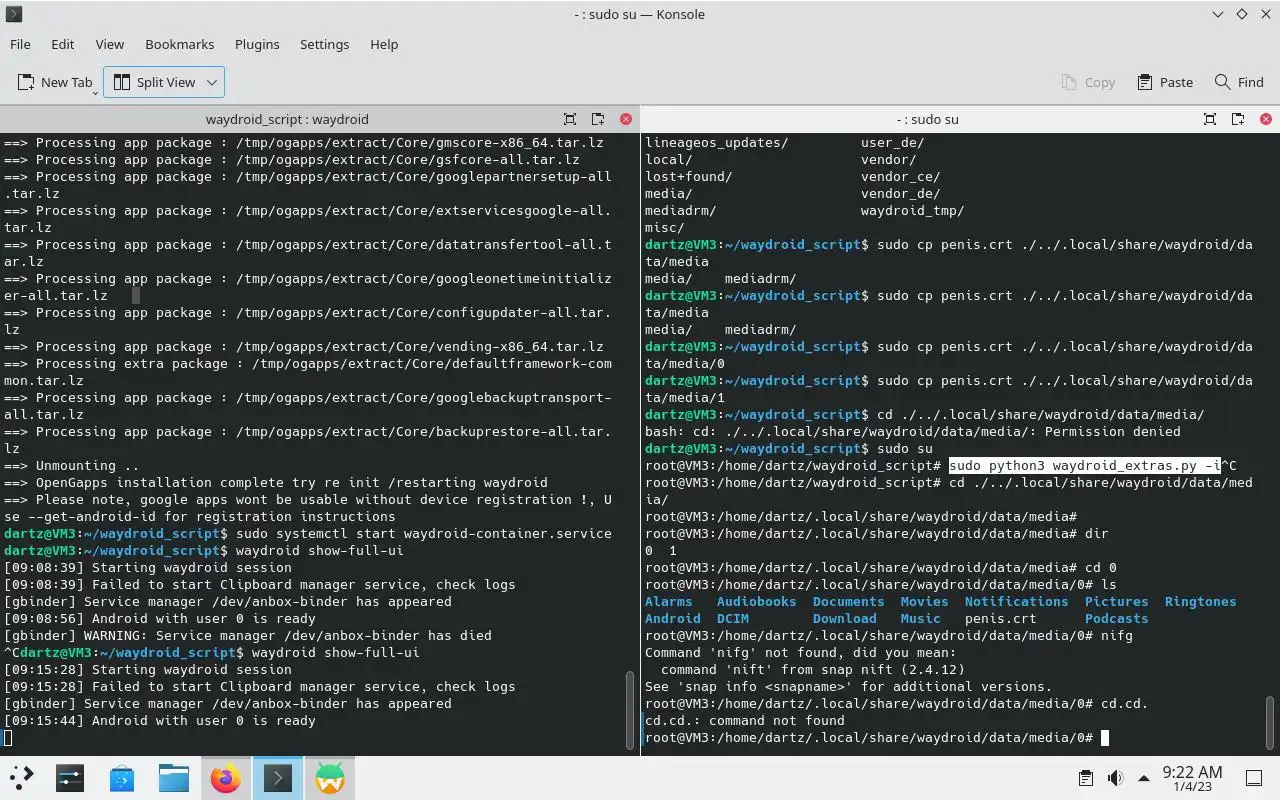Open the Settings menu

[x=324, y=44]
